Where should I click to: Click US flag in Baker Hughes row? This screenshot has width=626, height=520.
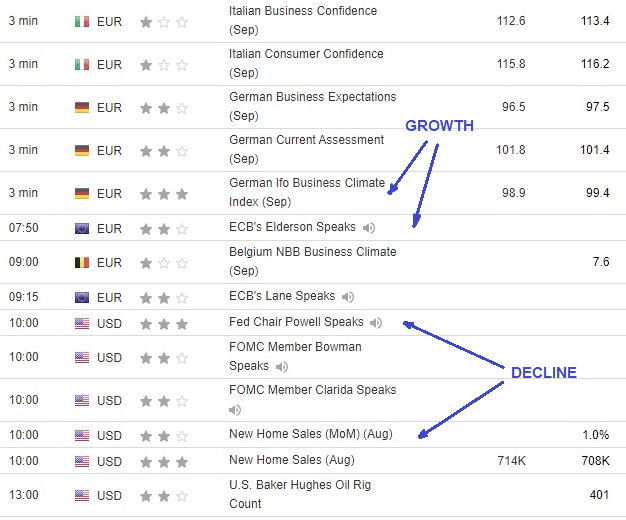click(x=82, y=496)
